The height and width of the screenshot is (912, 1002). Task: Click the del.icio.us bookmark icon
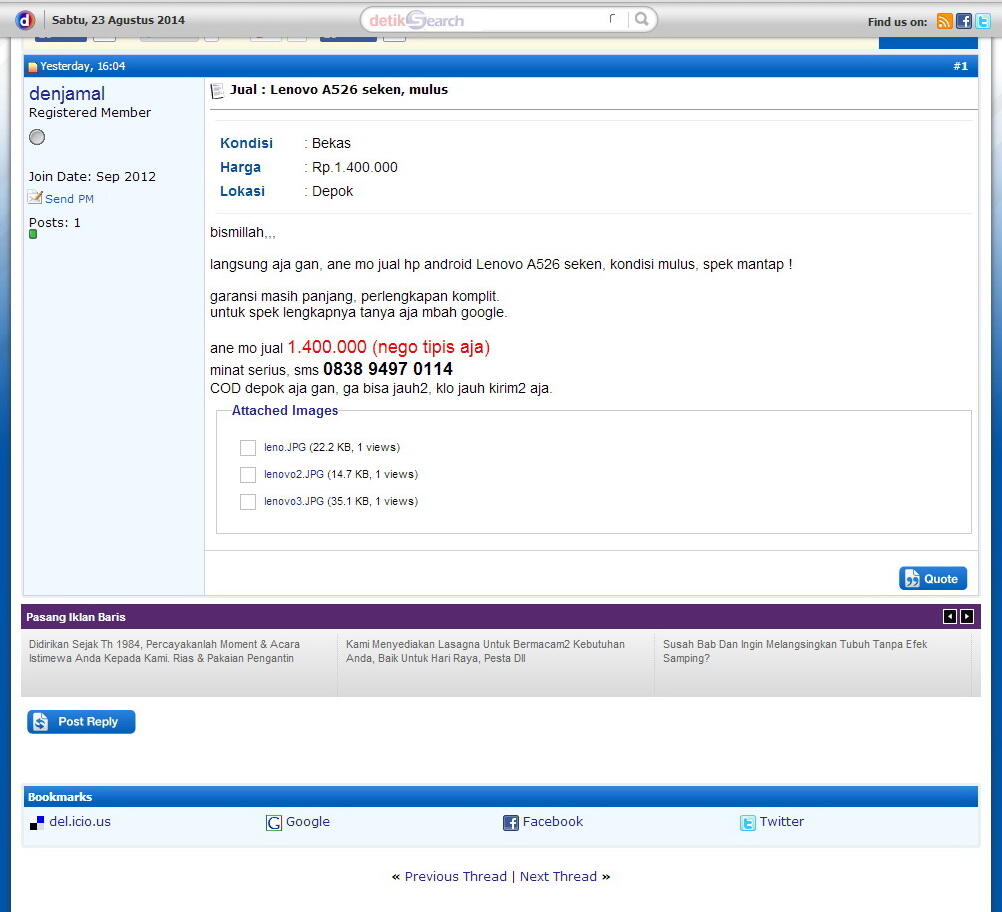coord(37,823)
